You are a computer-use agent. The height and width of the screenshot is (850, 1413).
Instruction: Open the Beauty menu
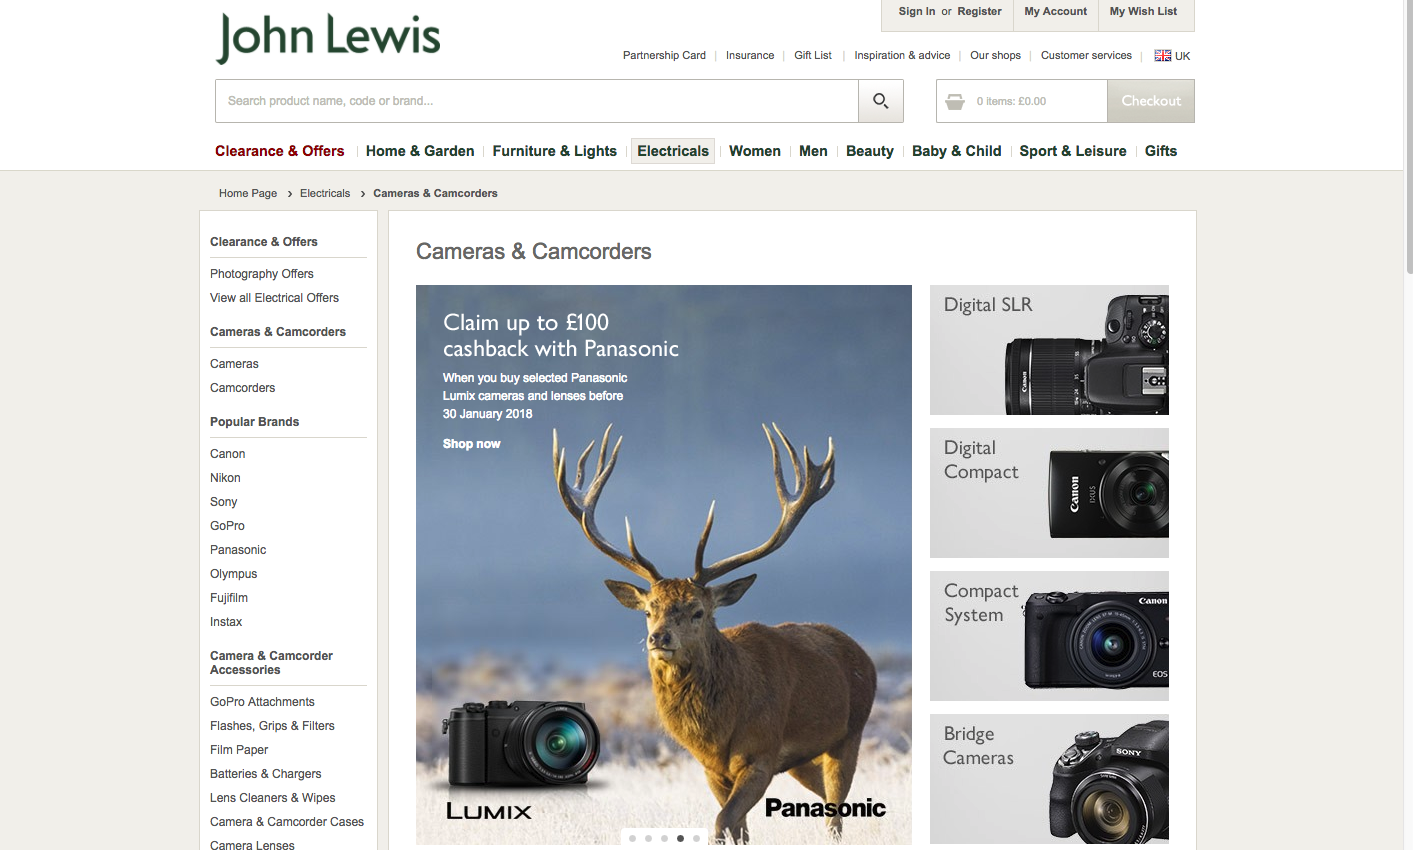click(x=870, y=151)
